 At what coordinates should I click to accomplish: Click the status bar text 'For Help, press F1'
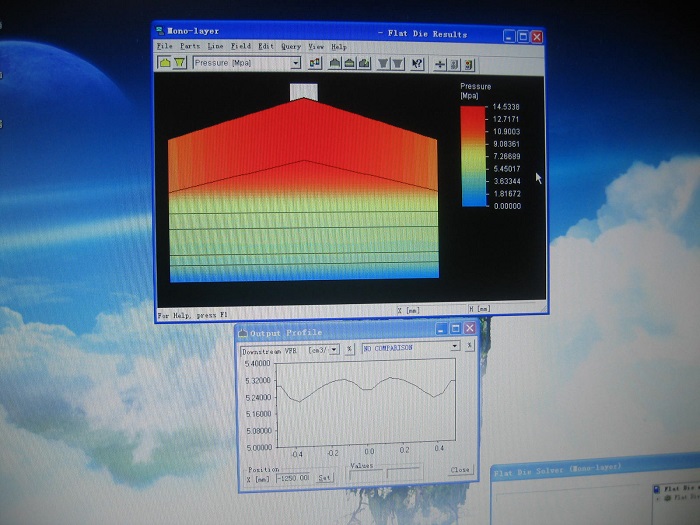click(192, 315)
